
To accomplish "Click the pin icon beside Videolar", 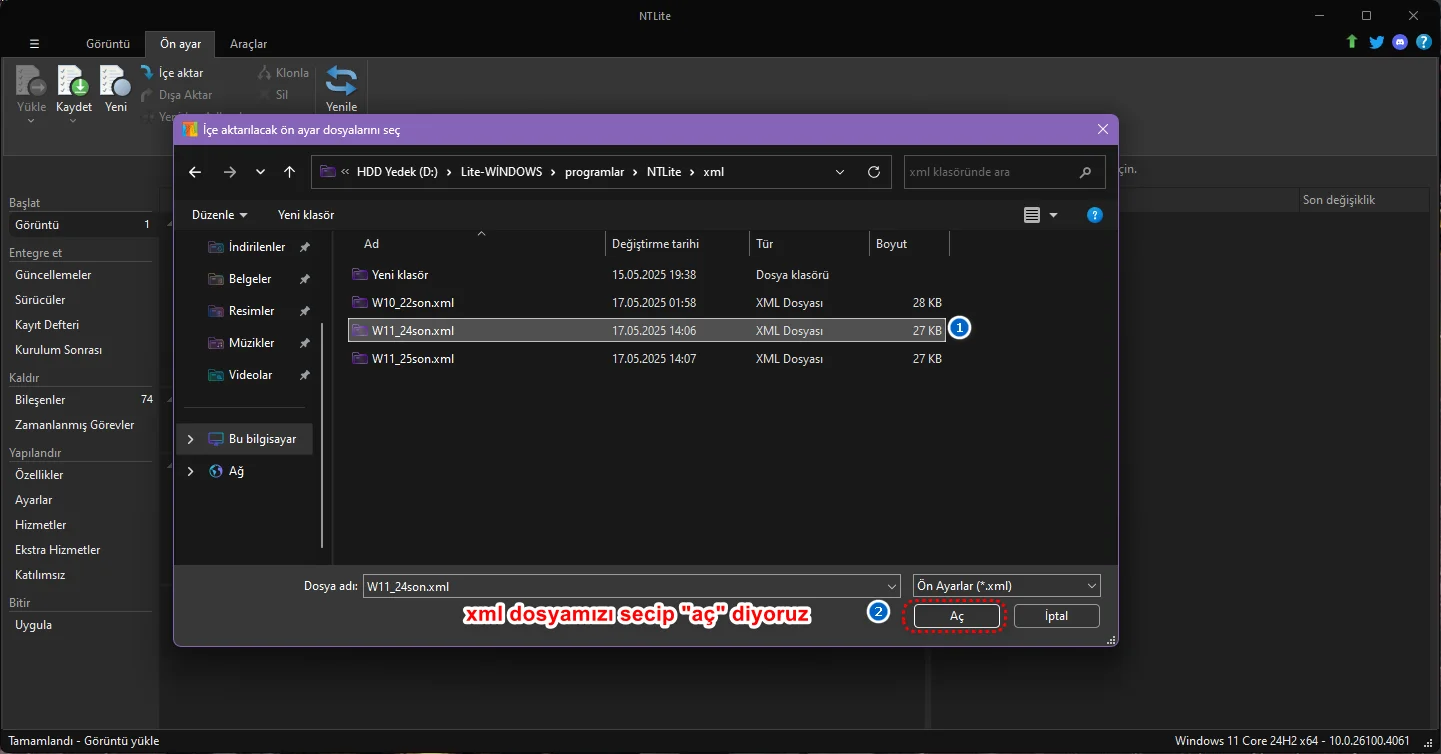I will [x=305, y=375].
